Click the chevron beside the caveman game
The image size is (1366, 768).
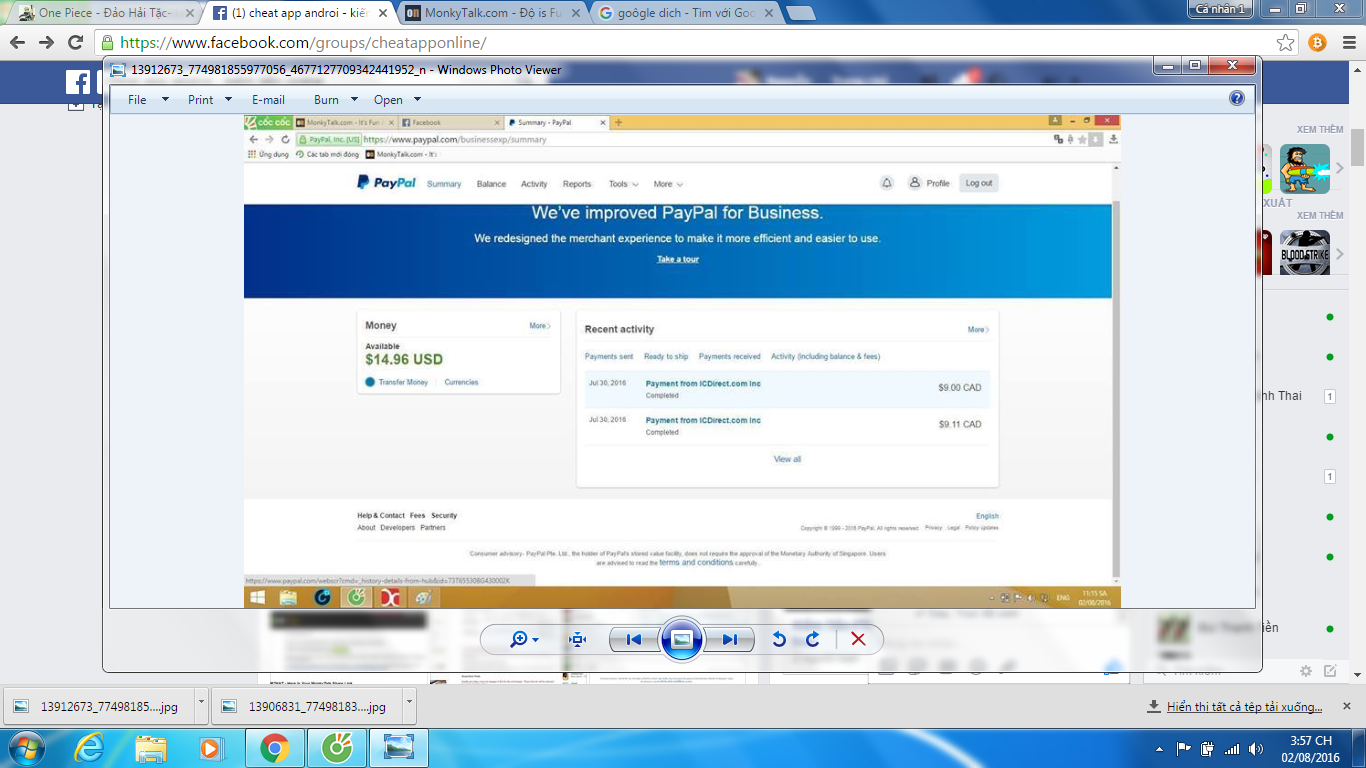(x=1340, y=169)
